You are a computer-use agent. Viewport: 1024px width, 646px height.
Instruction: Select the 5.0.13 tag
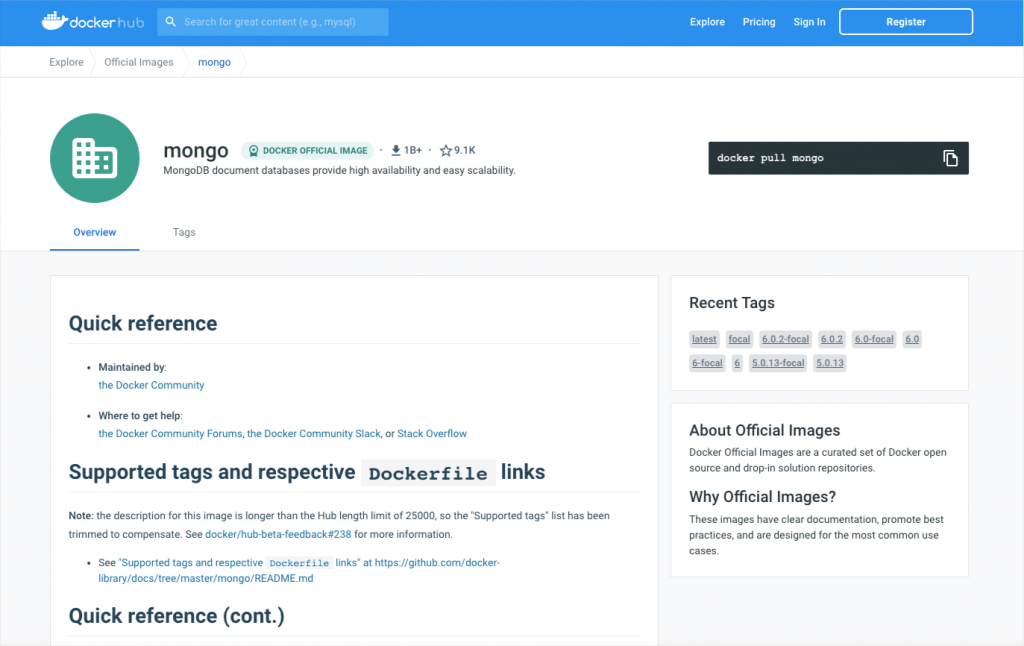pyautogui.click(x=830, y=363)
